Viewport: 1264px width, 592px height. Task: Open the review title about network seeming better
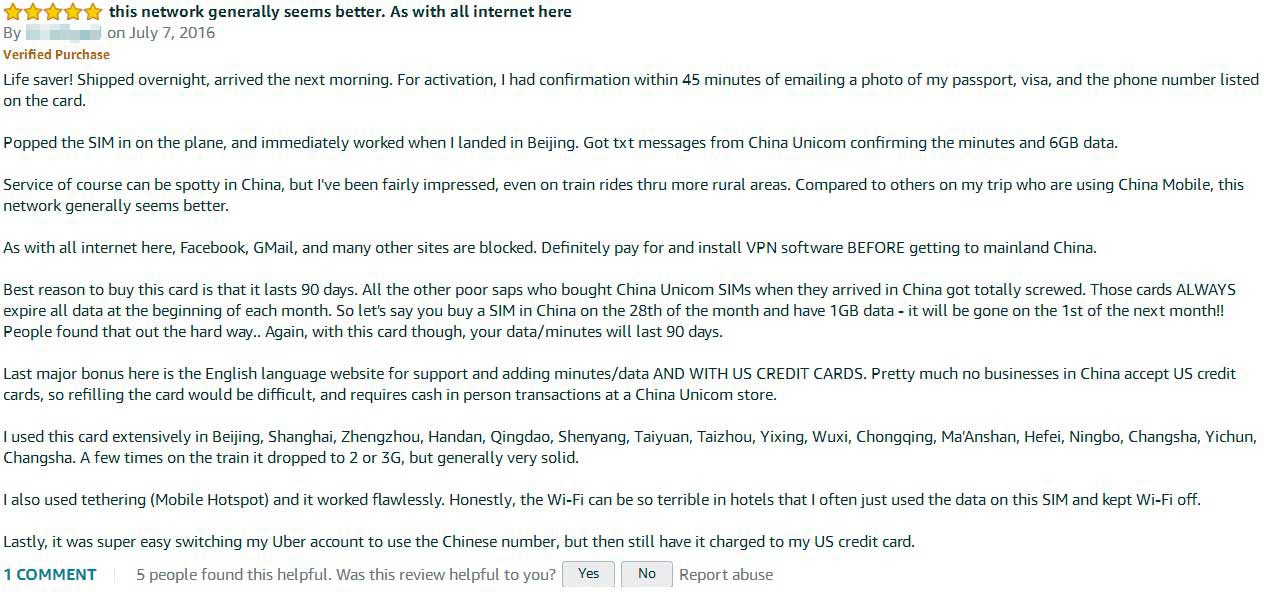[x=340, y=12]
